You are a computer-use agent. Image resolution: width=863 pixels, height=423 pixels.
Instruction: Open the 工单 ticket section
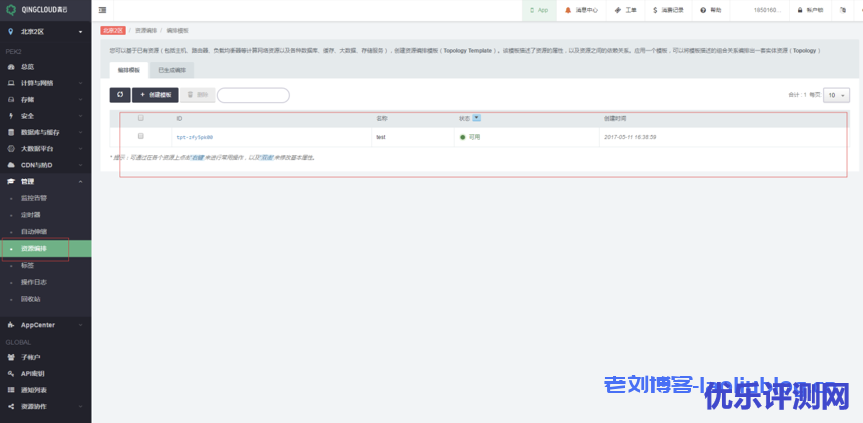(626, 10)
